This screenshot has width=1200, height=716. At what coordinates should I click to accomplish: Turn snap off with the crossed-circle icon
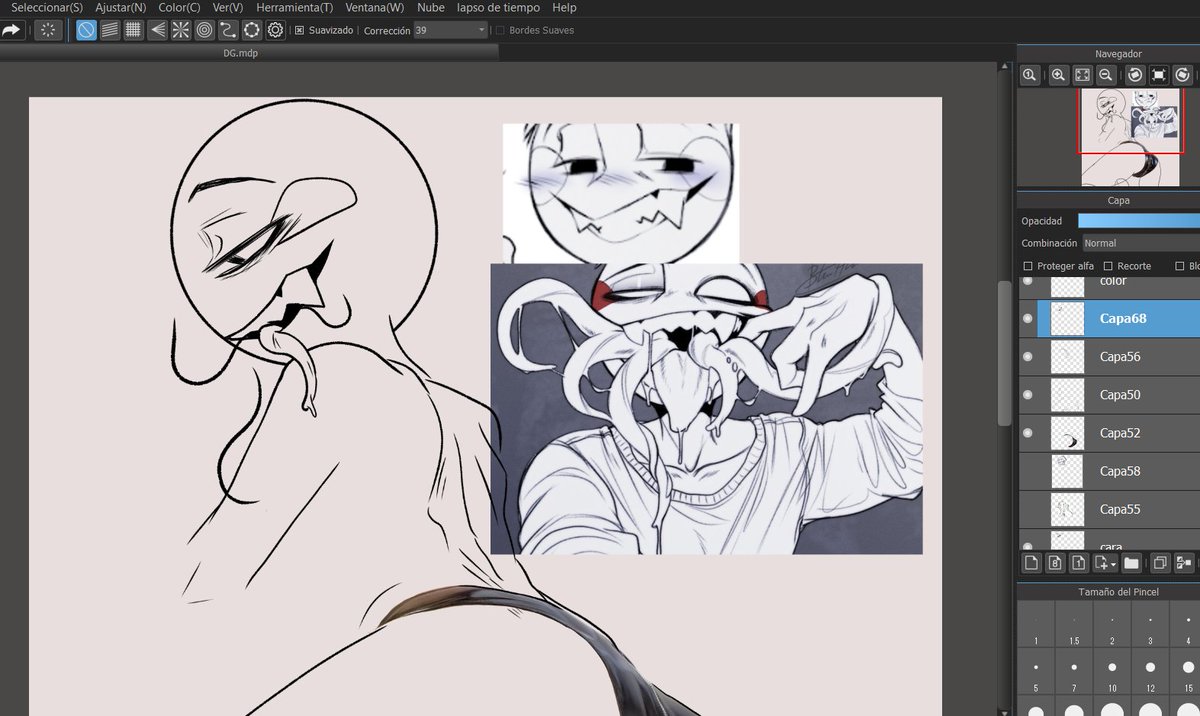pos(86,30)
